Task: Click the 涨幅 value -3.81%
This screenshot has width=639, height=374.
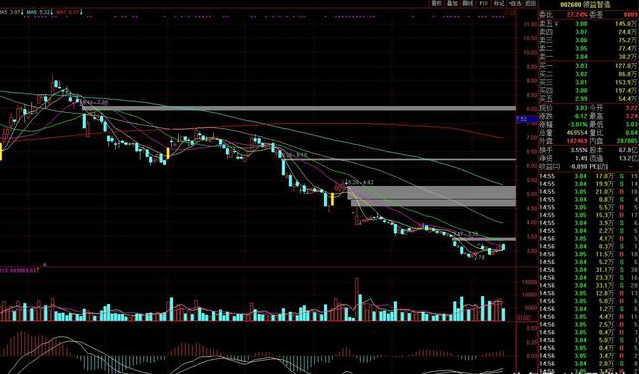Action: coord(578,125)
